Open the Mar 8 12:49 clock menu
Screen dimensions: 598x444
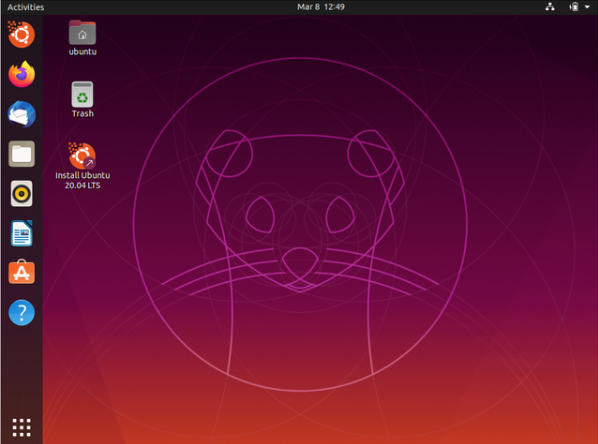pyautogui.click(x=321, y=7)
